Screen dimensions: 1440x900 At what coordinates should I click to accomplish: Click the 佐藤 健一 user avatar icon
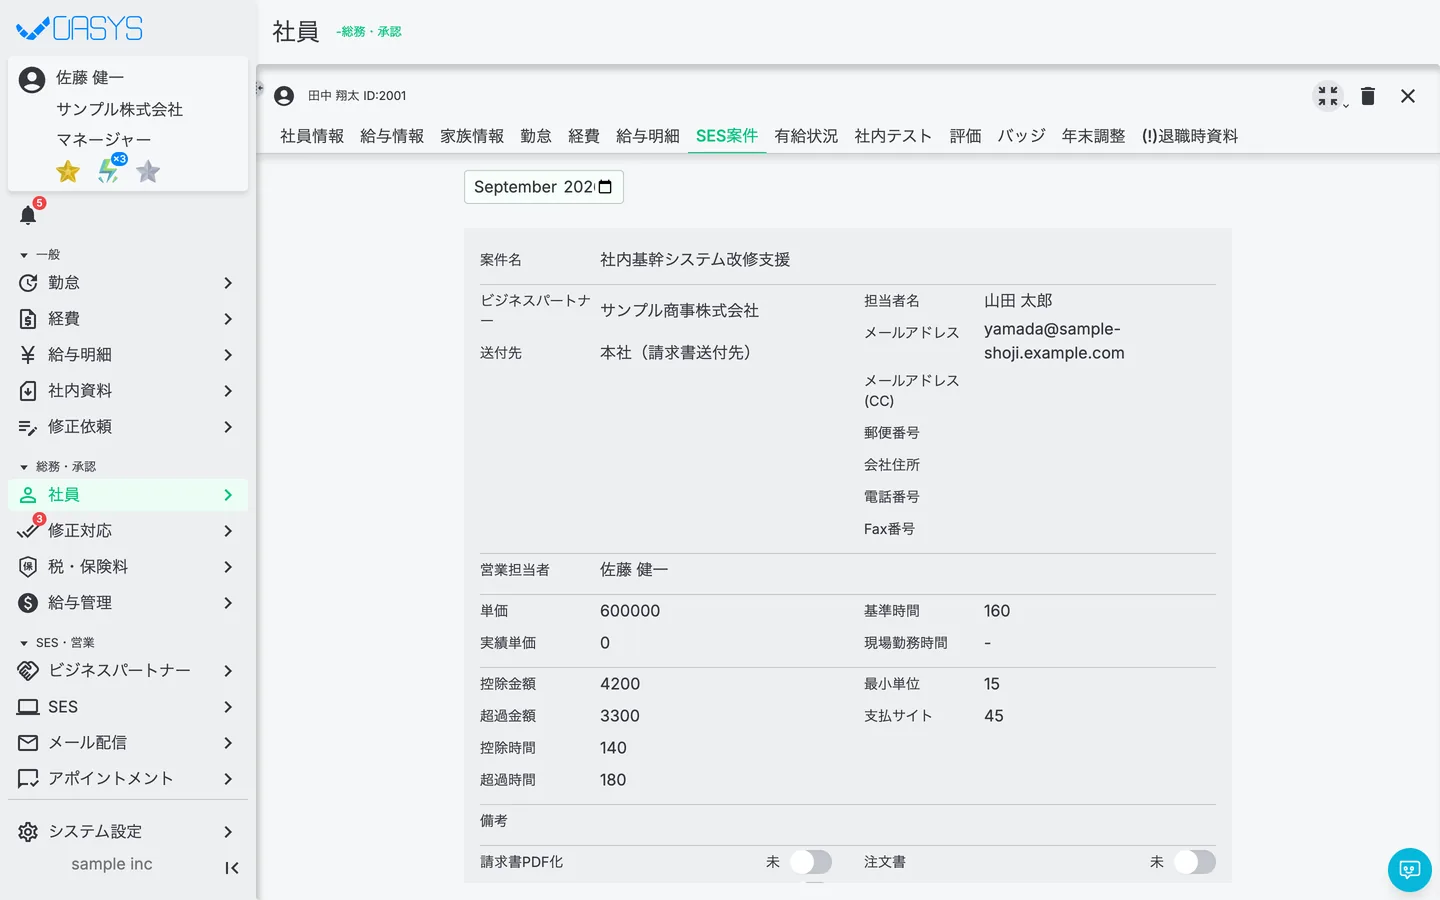pyautogui.click(x=32, y=80)
